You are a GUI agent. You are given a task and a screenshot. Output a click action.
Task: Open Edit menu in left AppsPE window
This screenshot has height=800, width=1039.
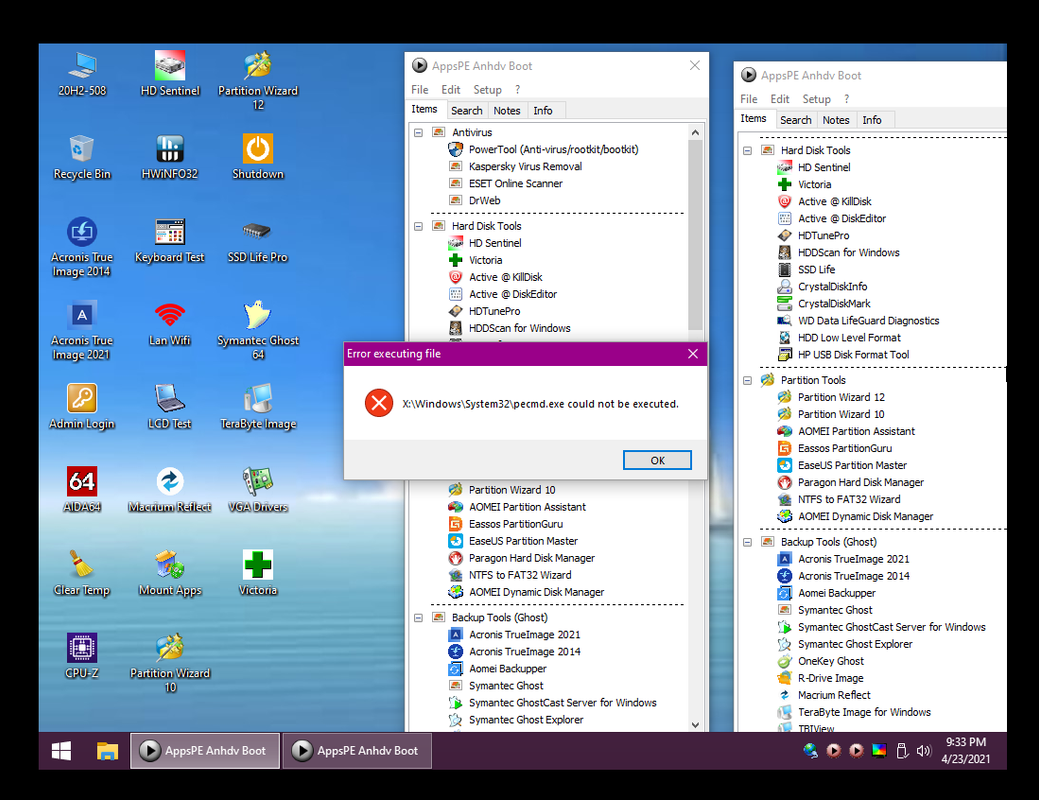click(x=451, y=89)
